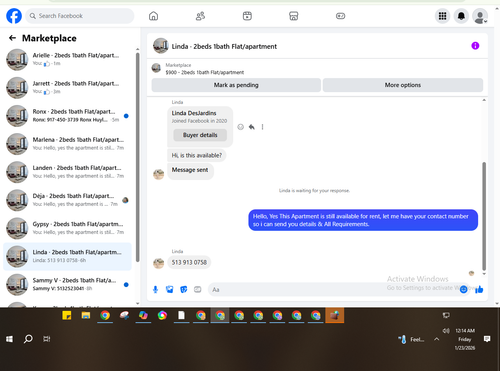Image resolution: width=500 pixels, height=371 pixels.
Task: Open Sticky Notes on the taskbar
Action: (x=67, y=315)
